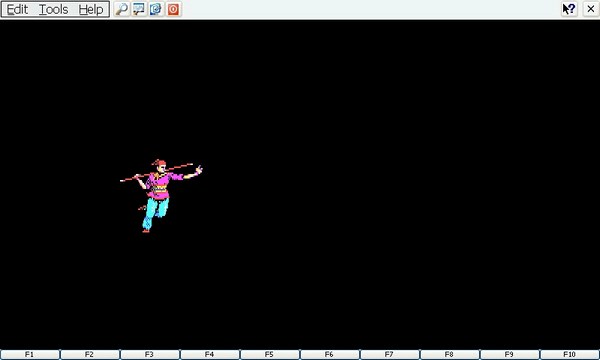600x360 pixels.
Task: Click the F9 function key button
Action: tap(509, 355)
